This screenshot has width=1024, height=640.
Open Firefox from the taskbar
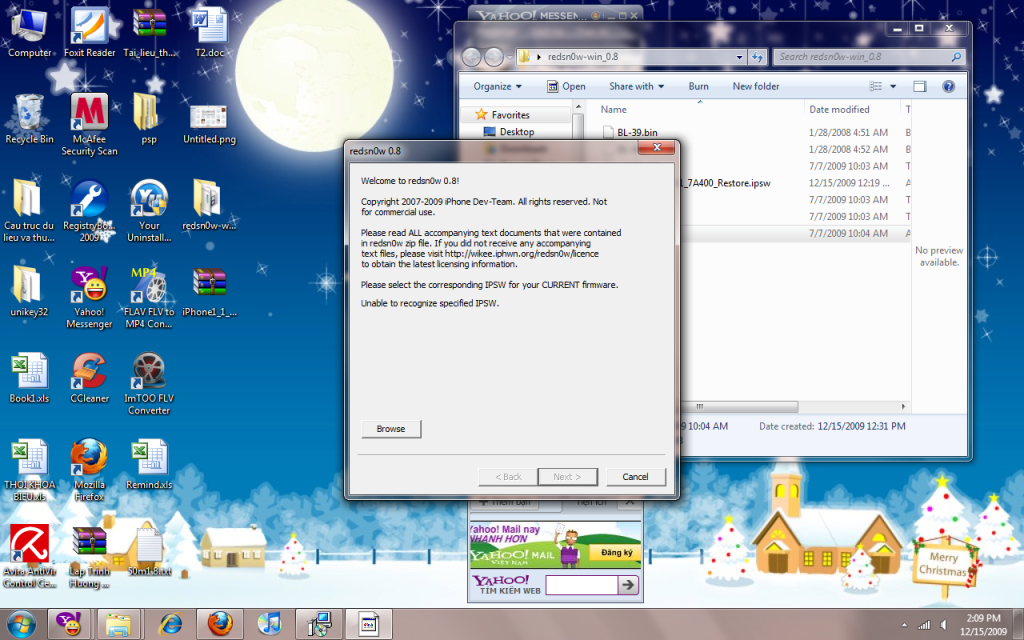coord(219,624)
